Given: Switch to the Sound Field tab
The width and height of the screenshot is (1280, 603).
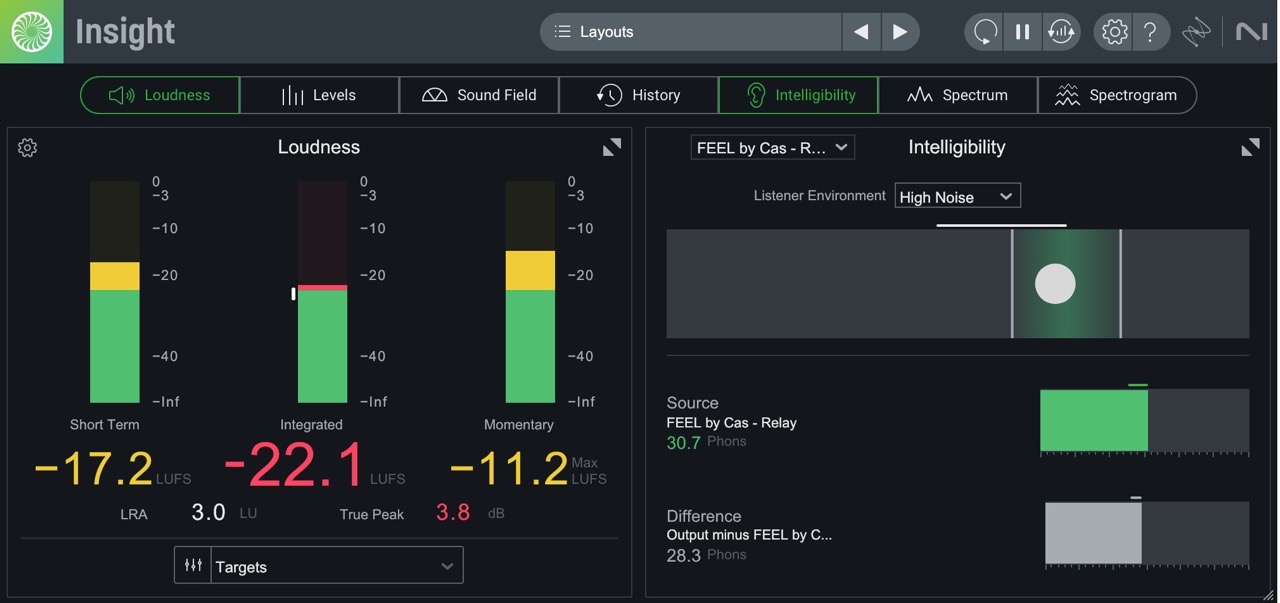Looking at the screenshot, I should tap(478, 94).
